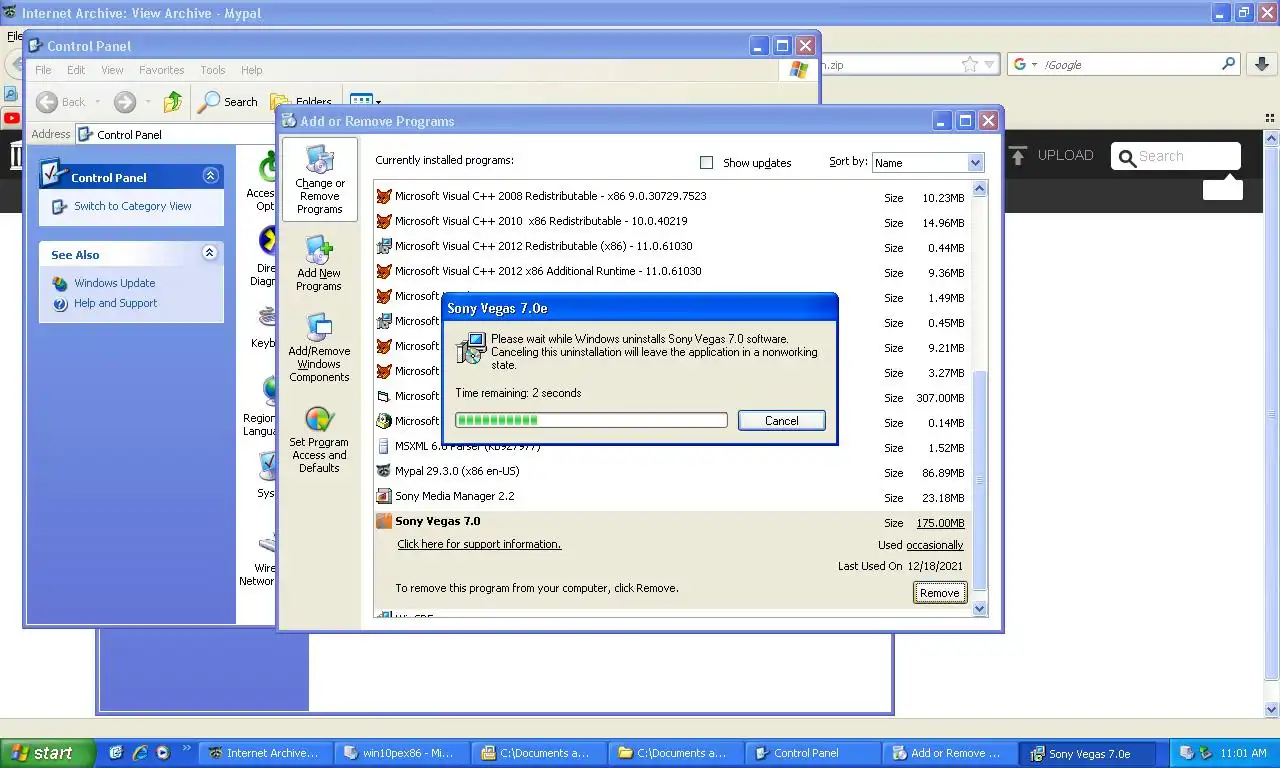Open Add New Programs section

pos(319,264)
